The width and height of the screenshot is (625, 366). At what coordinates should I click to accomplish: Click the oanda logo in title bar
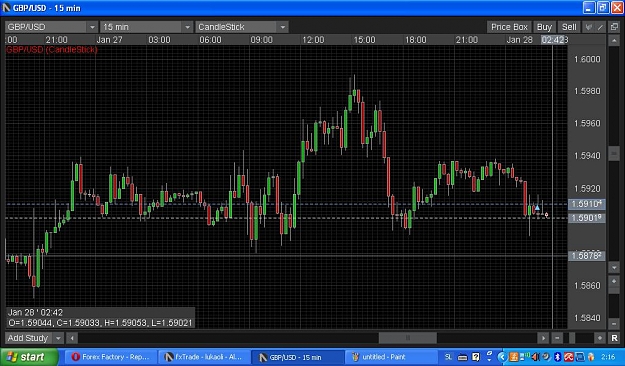(7, 8)
